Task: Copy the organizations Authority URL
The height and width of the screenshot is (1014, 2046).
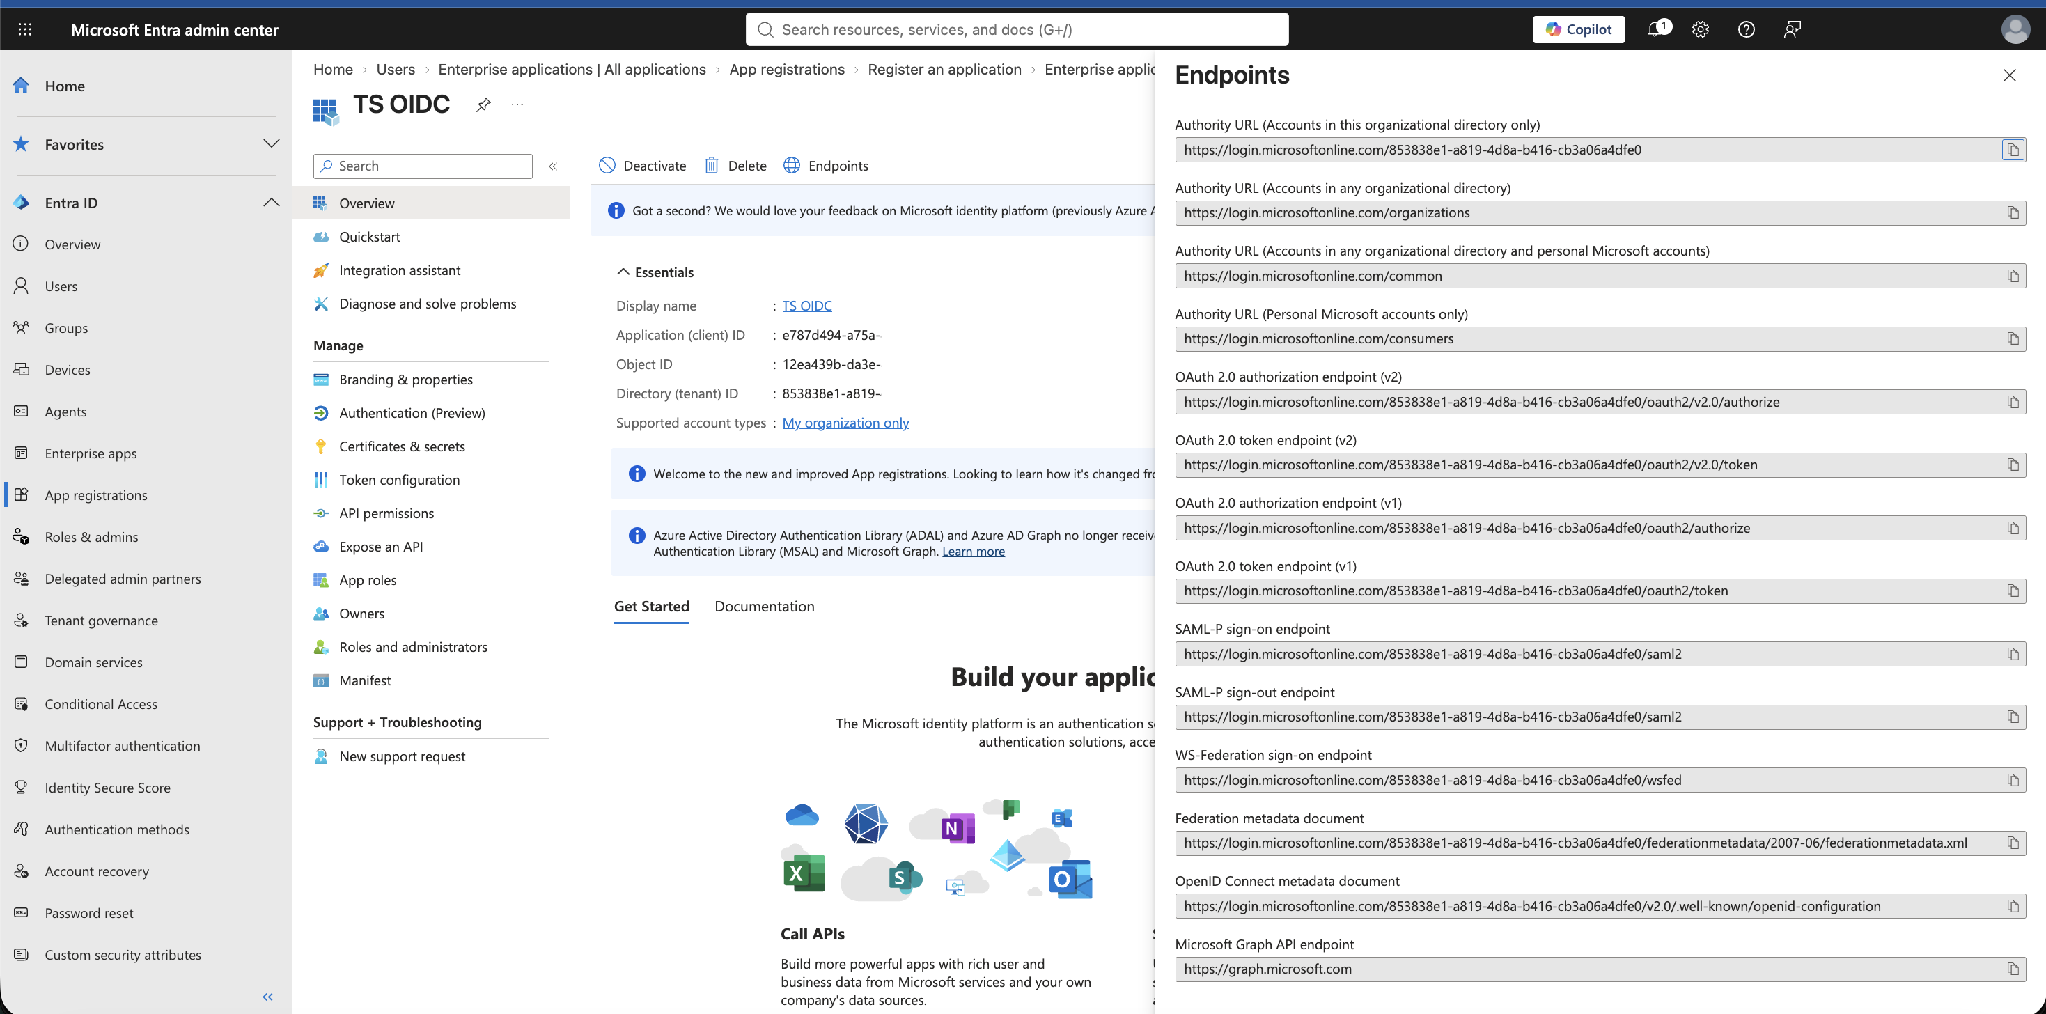Action: click(x=2013, y=213)
